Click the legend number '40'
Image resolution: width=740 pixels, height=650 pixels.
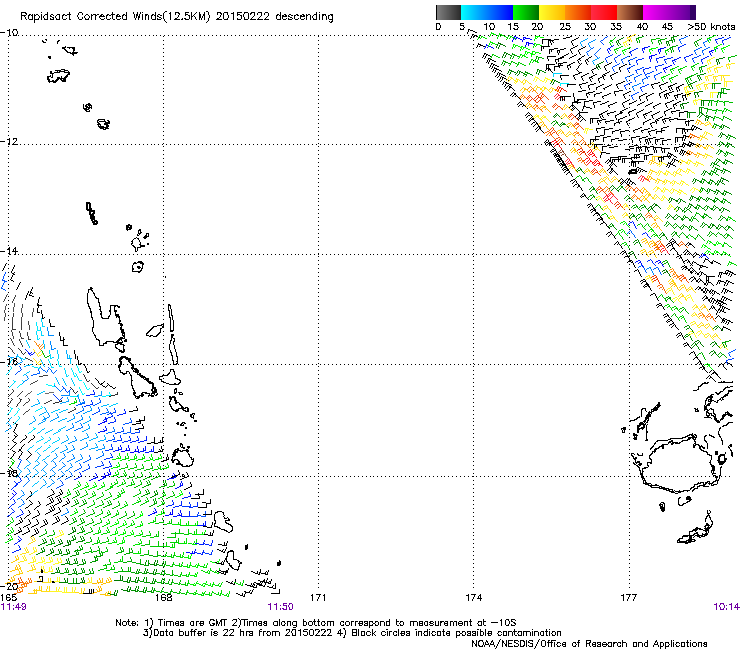[643, 27]
